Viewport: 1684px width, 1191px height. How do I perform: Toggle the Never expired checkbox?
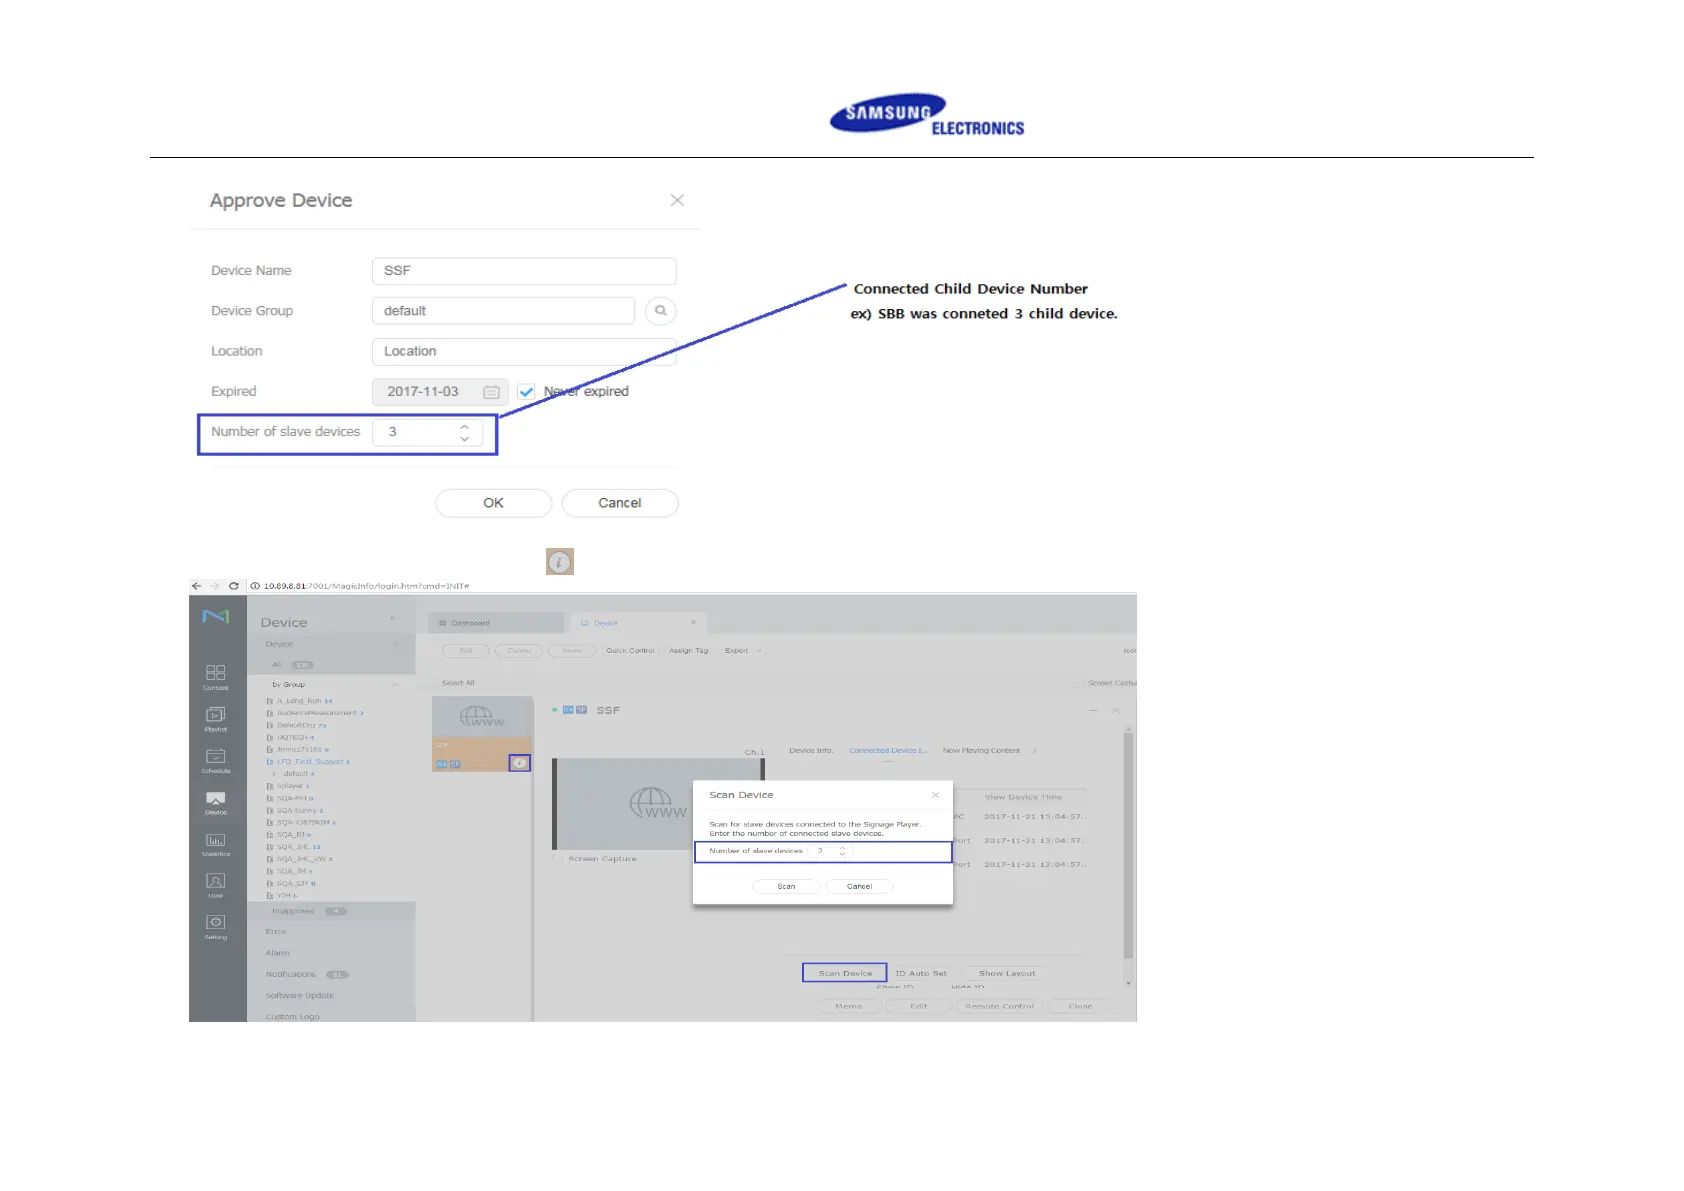[x=526, y=392]
